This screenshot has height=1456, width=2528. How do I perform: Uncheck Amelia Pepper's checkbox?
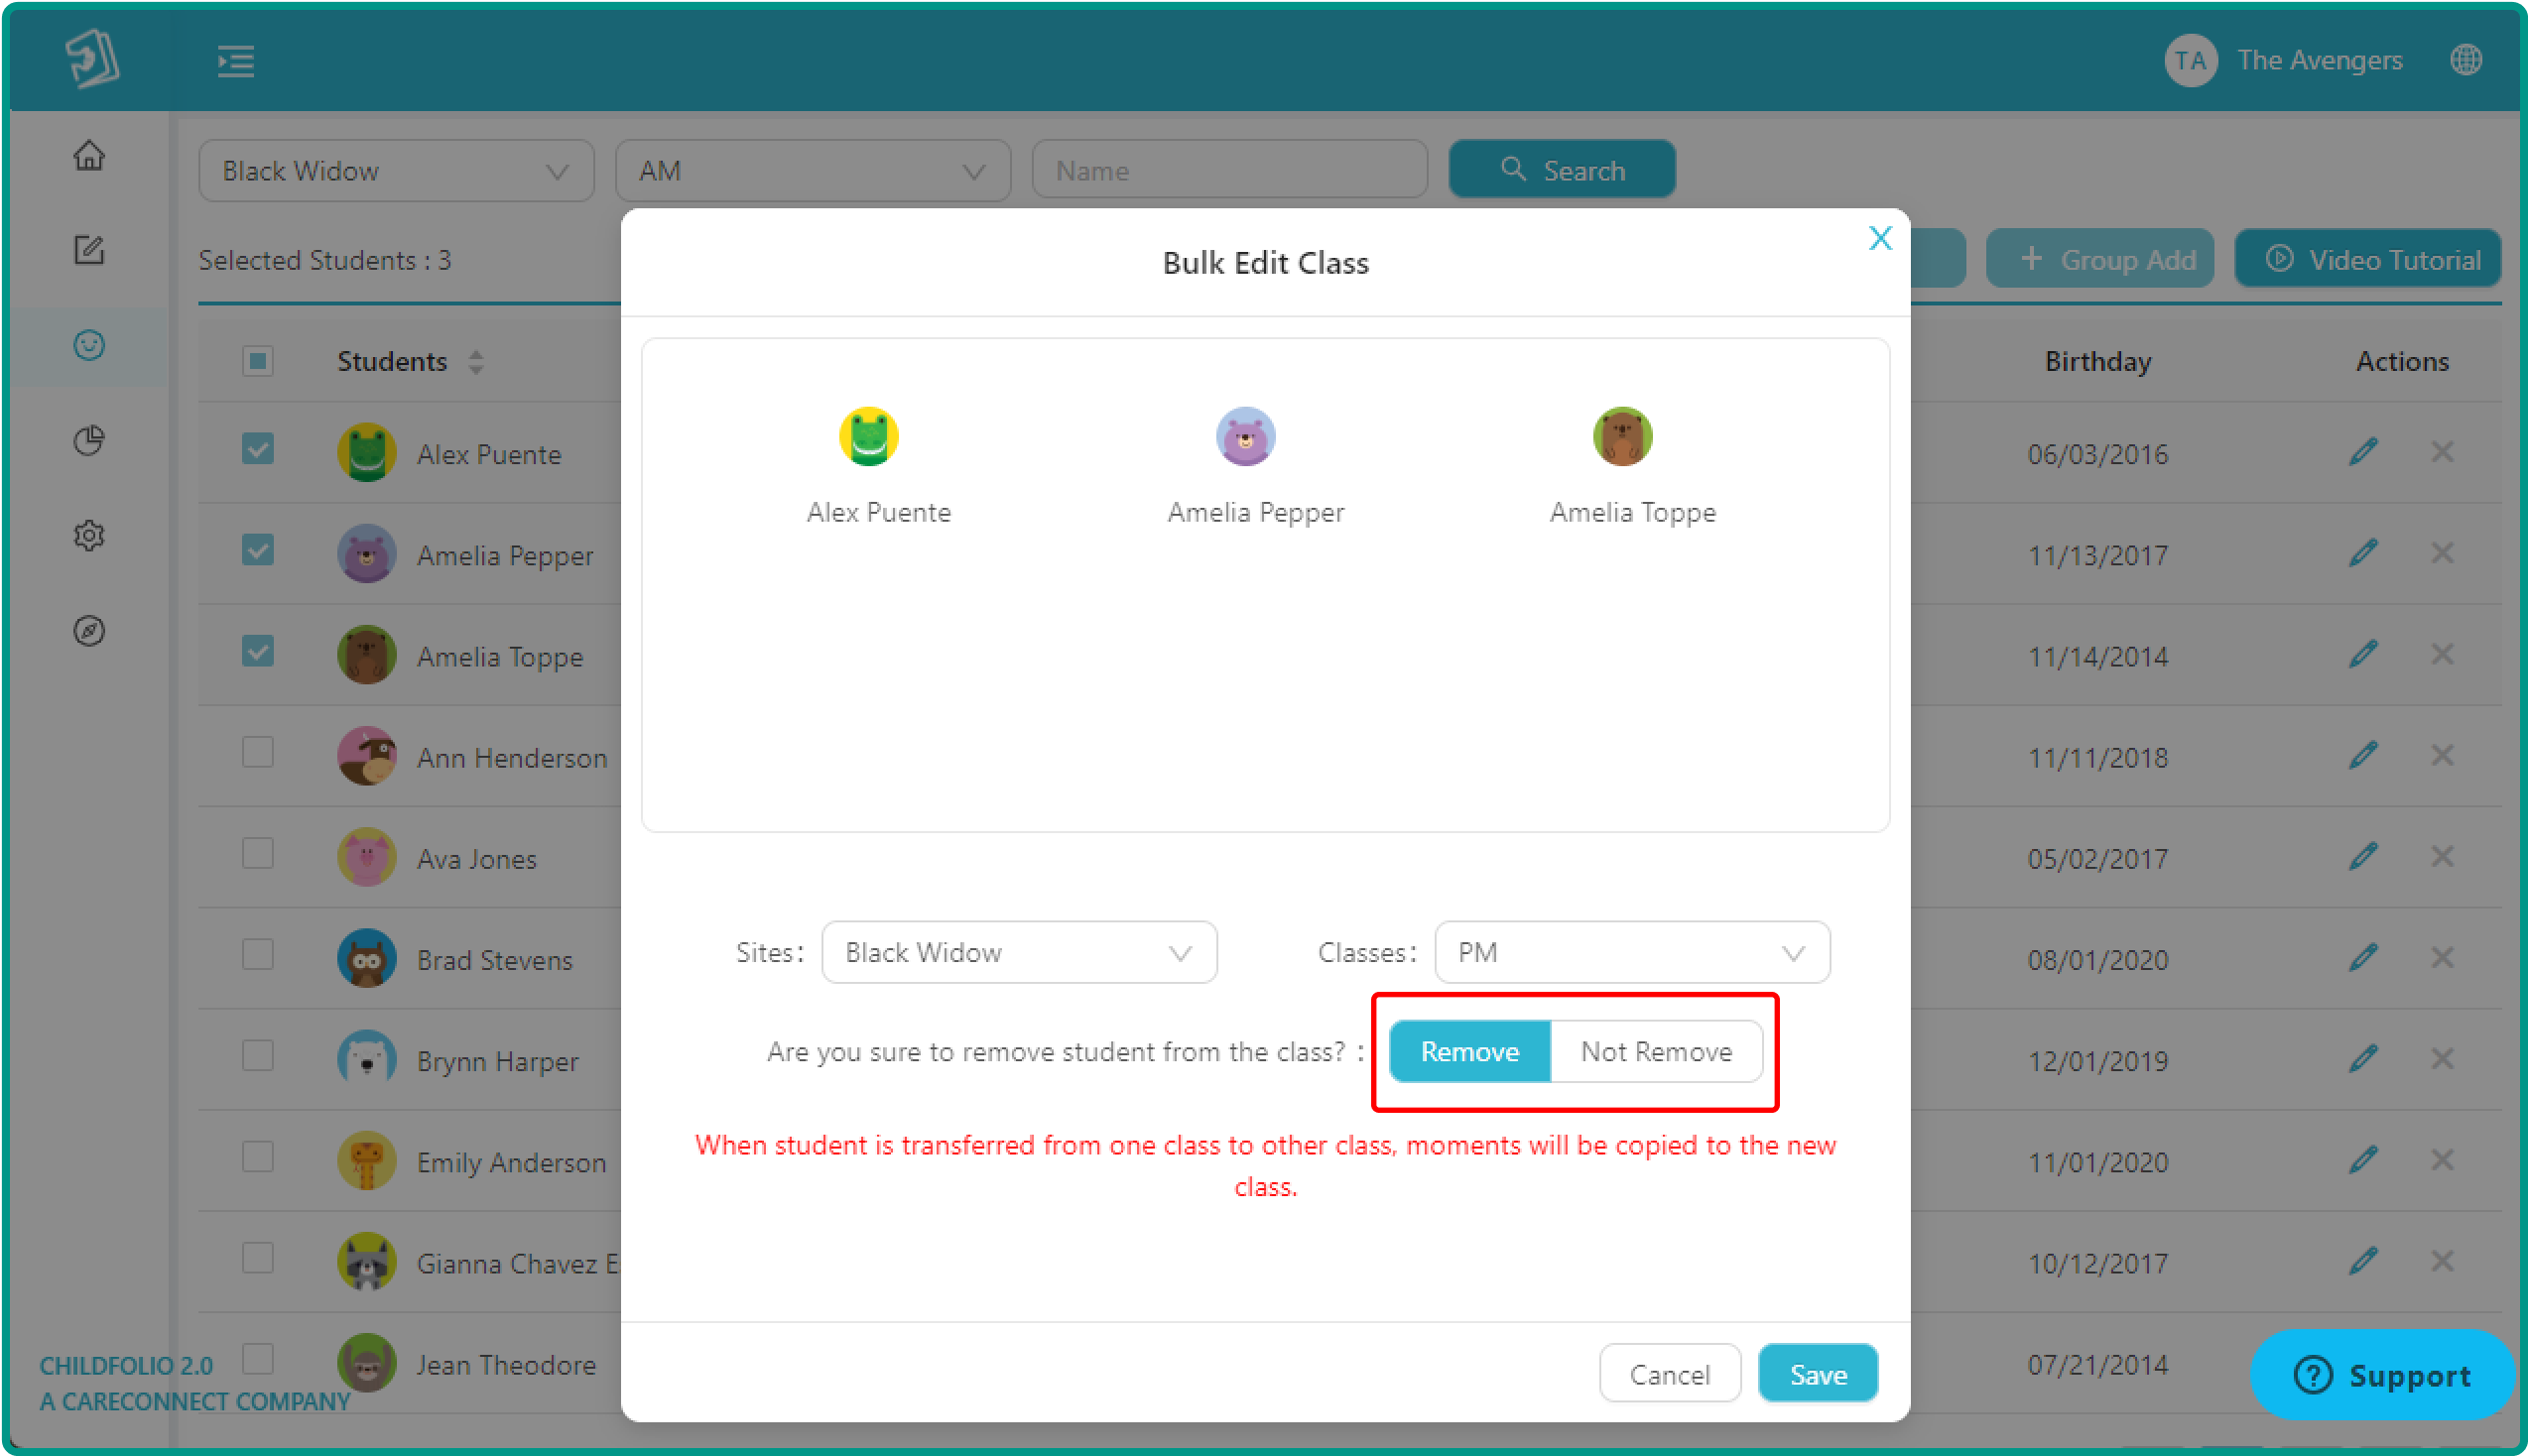[x=258, y=550]
